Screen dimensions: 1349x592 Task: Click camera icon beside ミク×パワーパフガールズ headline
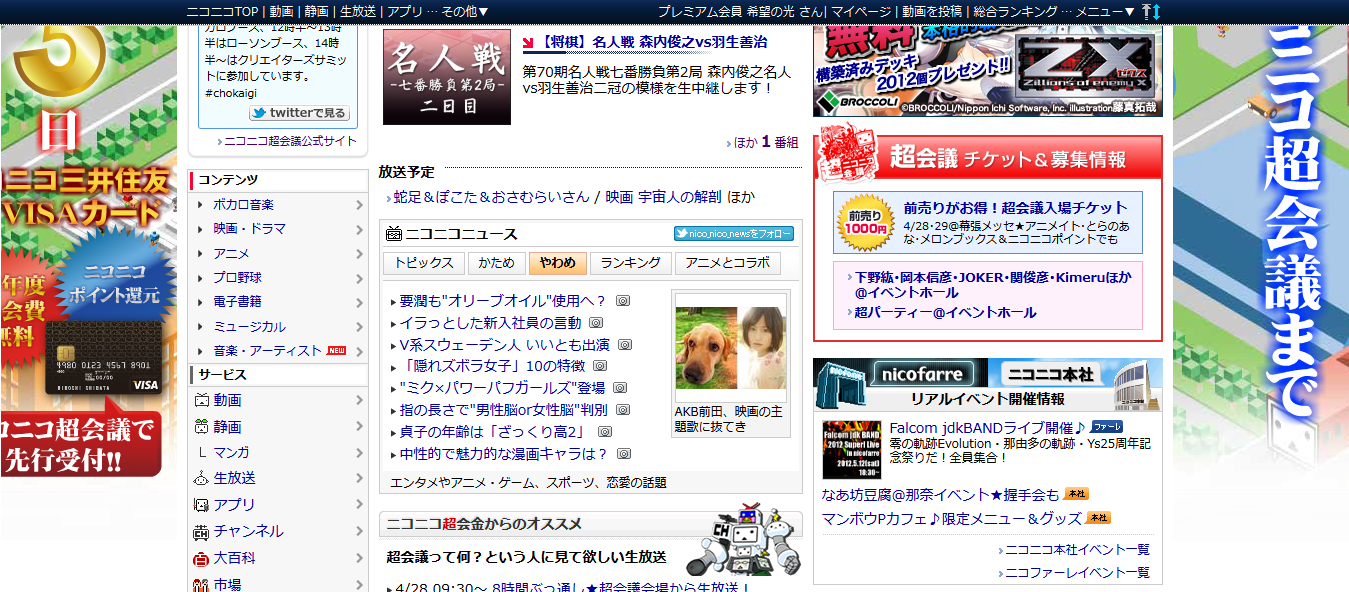coord(620,388)
